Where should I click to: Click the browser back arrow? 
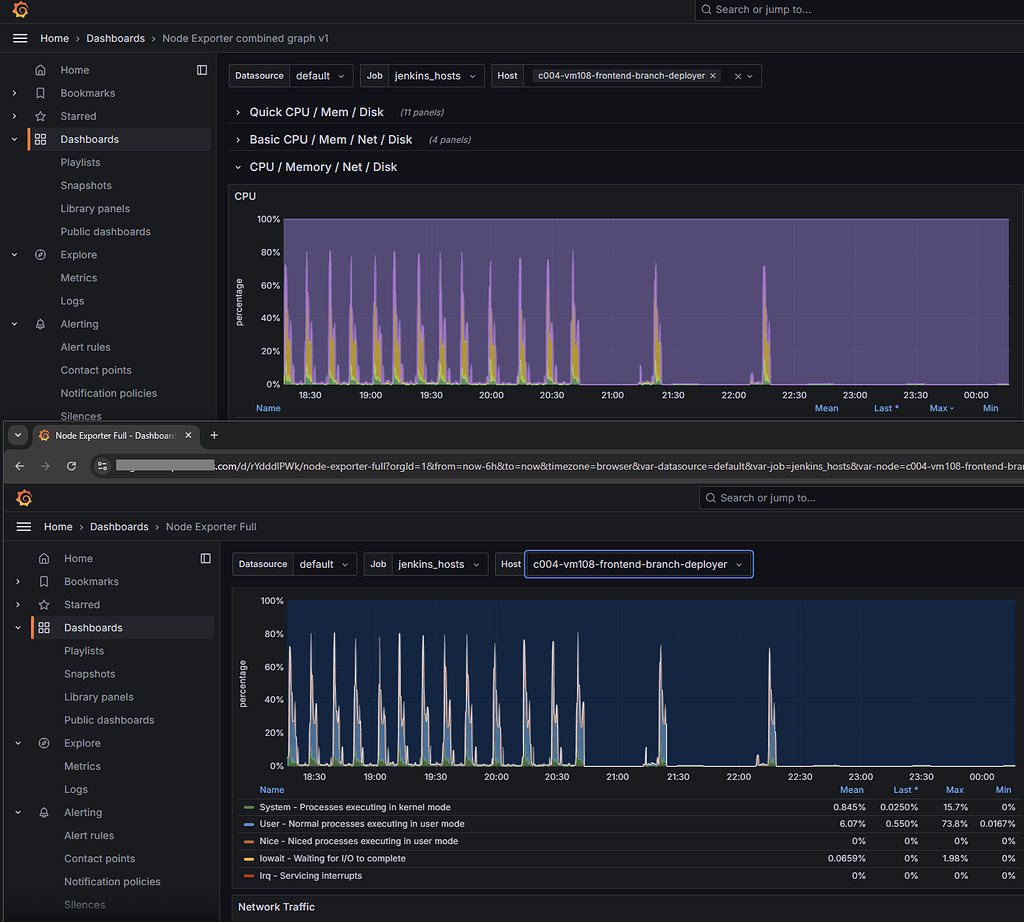[x=19, y=466]
